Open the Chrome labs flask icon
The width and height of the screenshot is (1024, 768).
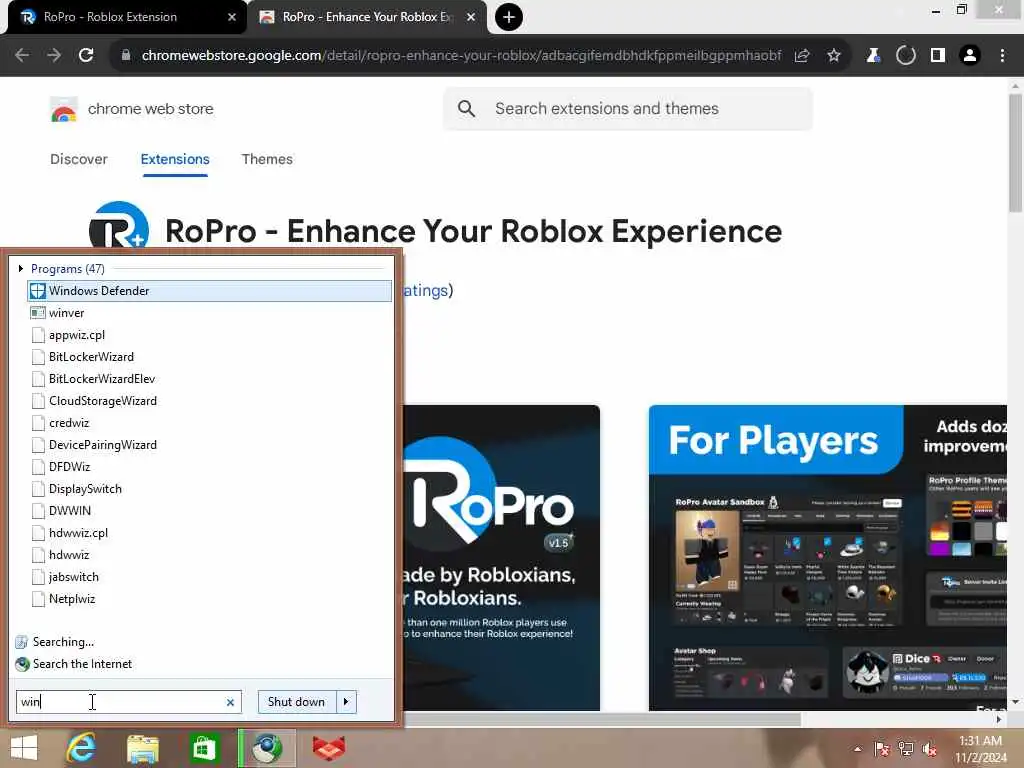[873, 56]
